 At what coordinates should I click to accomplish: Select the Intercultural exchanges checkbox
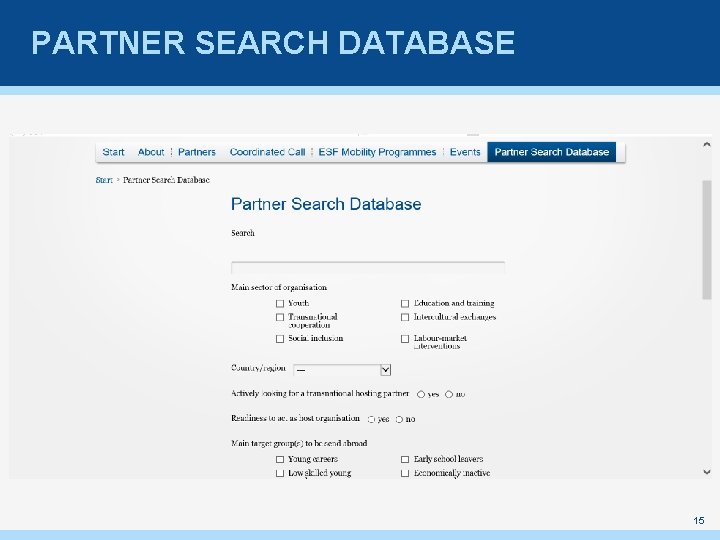(x=405, y=317)
